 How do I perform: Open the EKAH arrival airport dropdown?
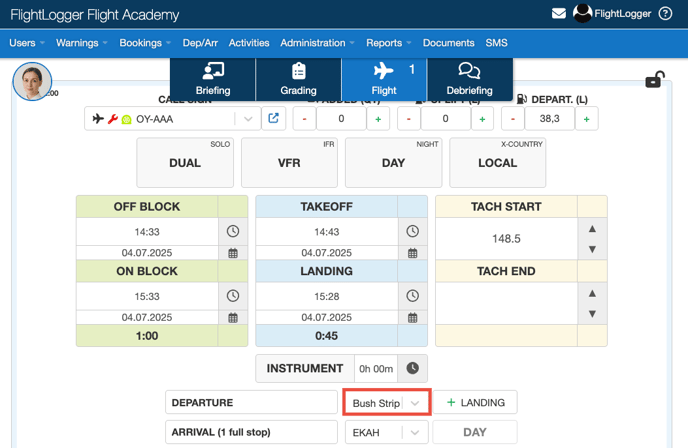[387, 432]
